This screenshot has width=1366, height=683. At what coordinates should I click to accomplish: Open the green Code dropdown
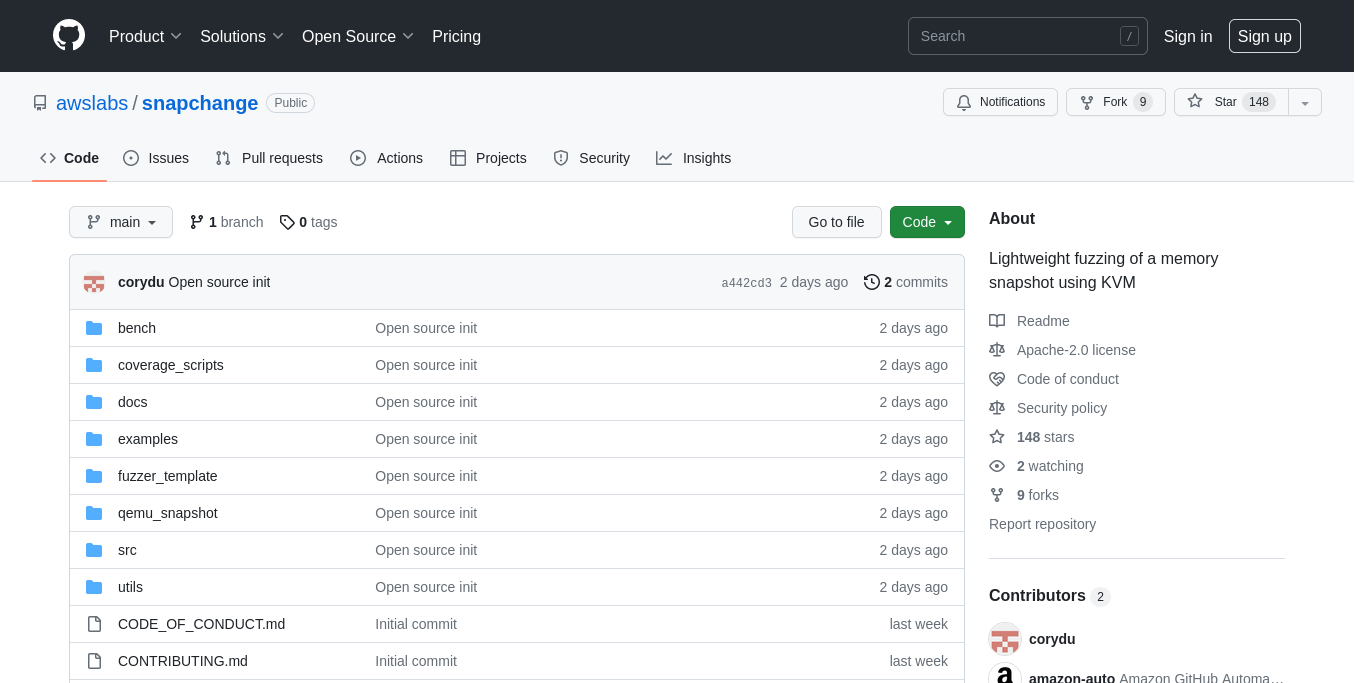click(x=927, y=222)
